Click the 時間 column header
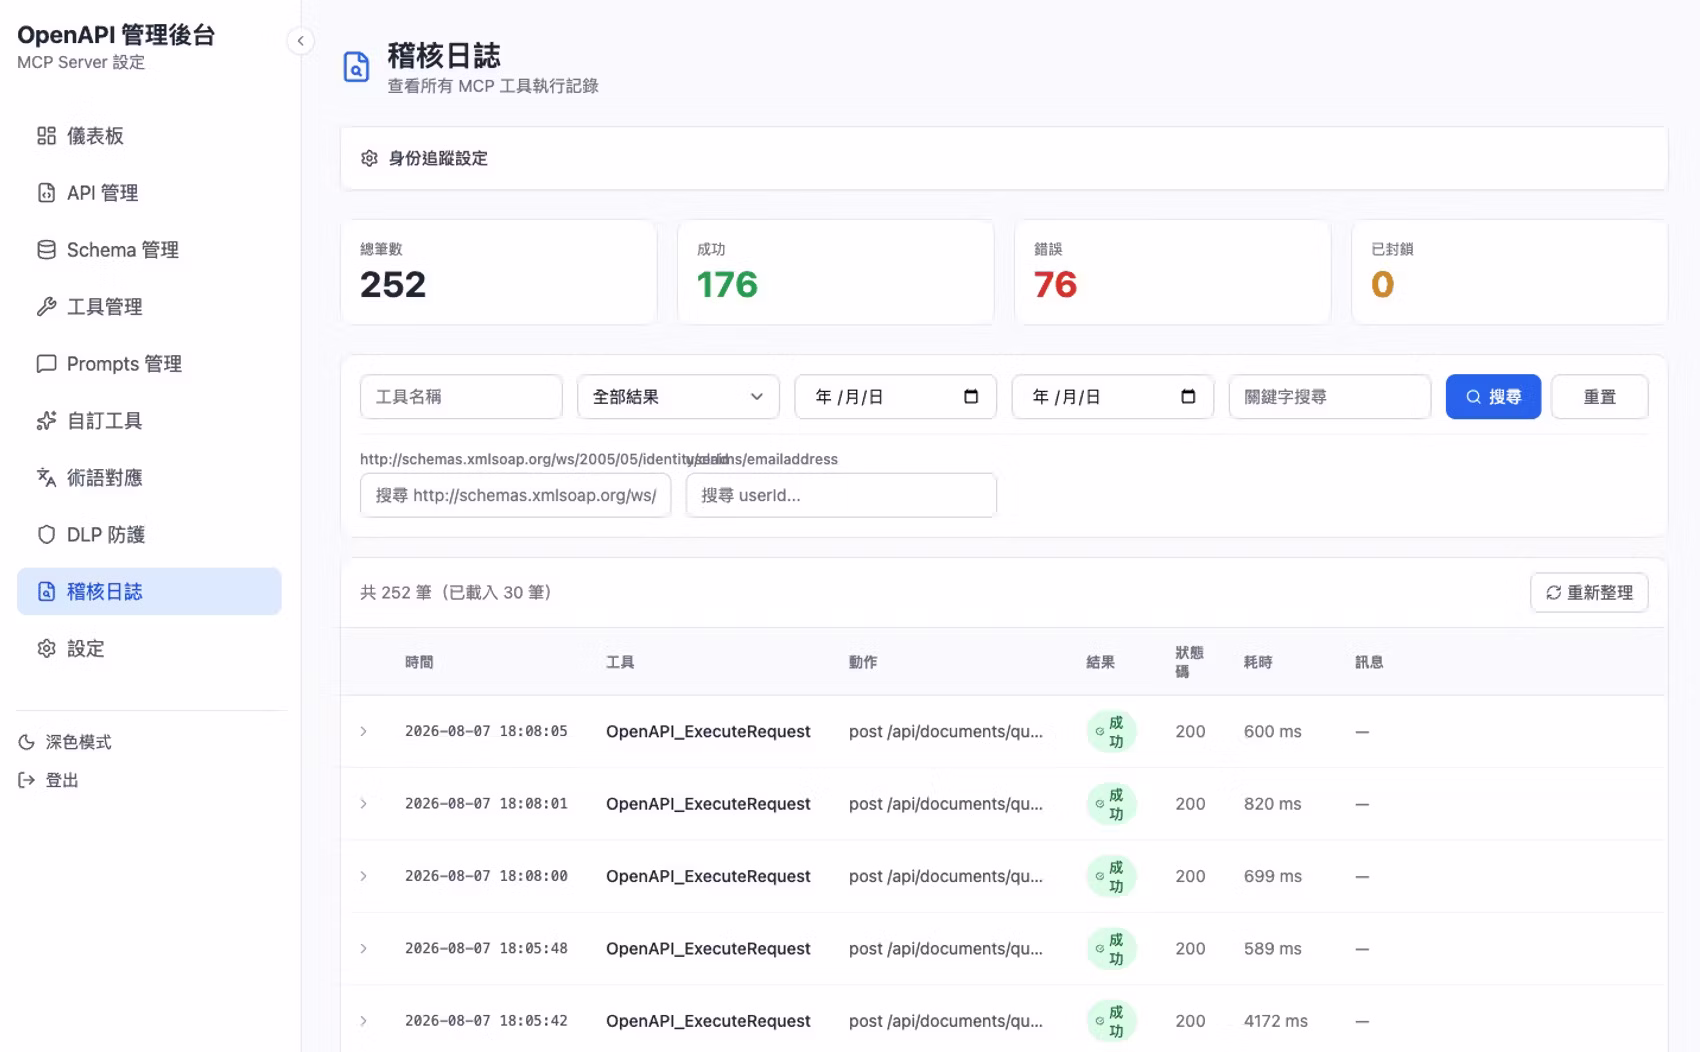 (x=419, y=662)
